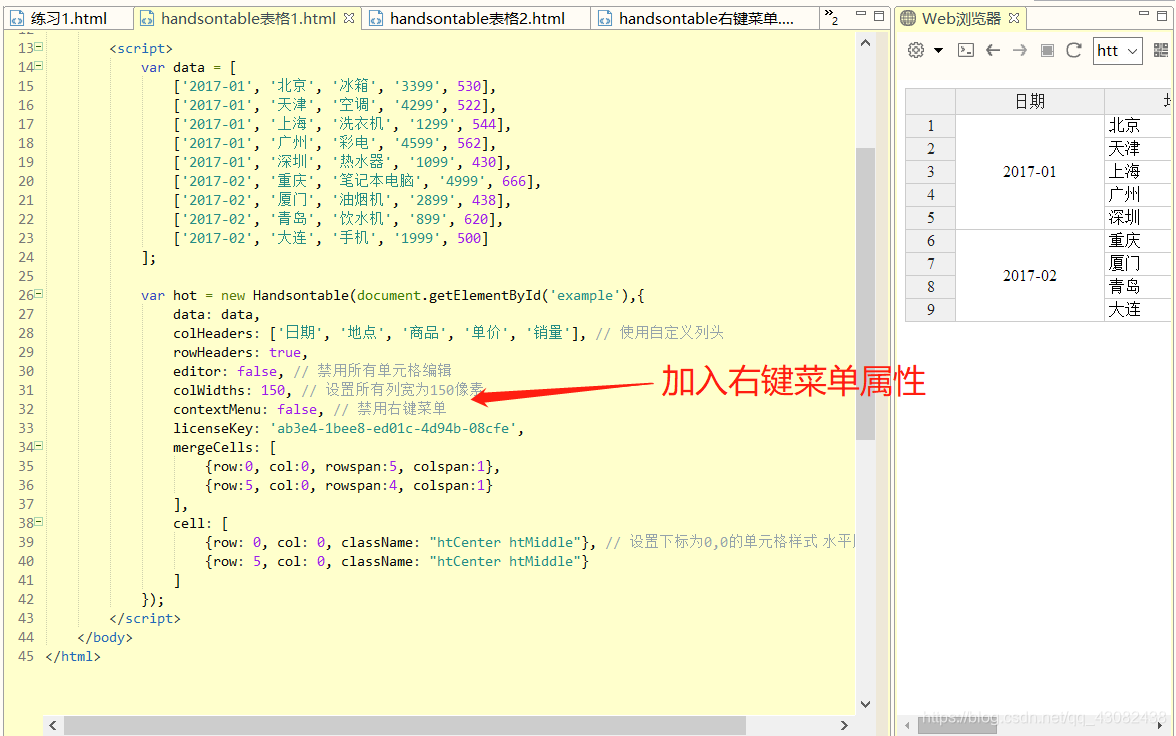This screenshot has width=1176, height=736.
Task: Click the editor scroll right arrow
Action: [x=844, y=725]
